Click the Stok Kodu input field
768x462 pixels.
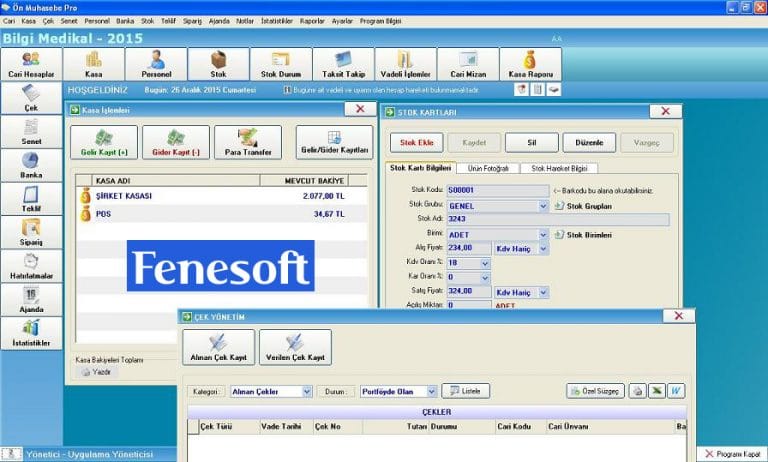click(x=497, y=190)
